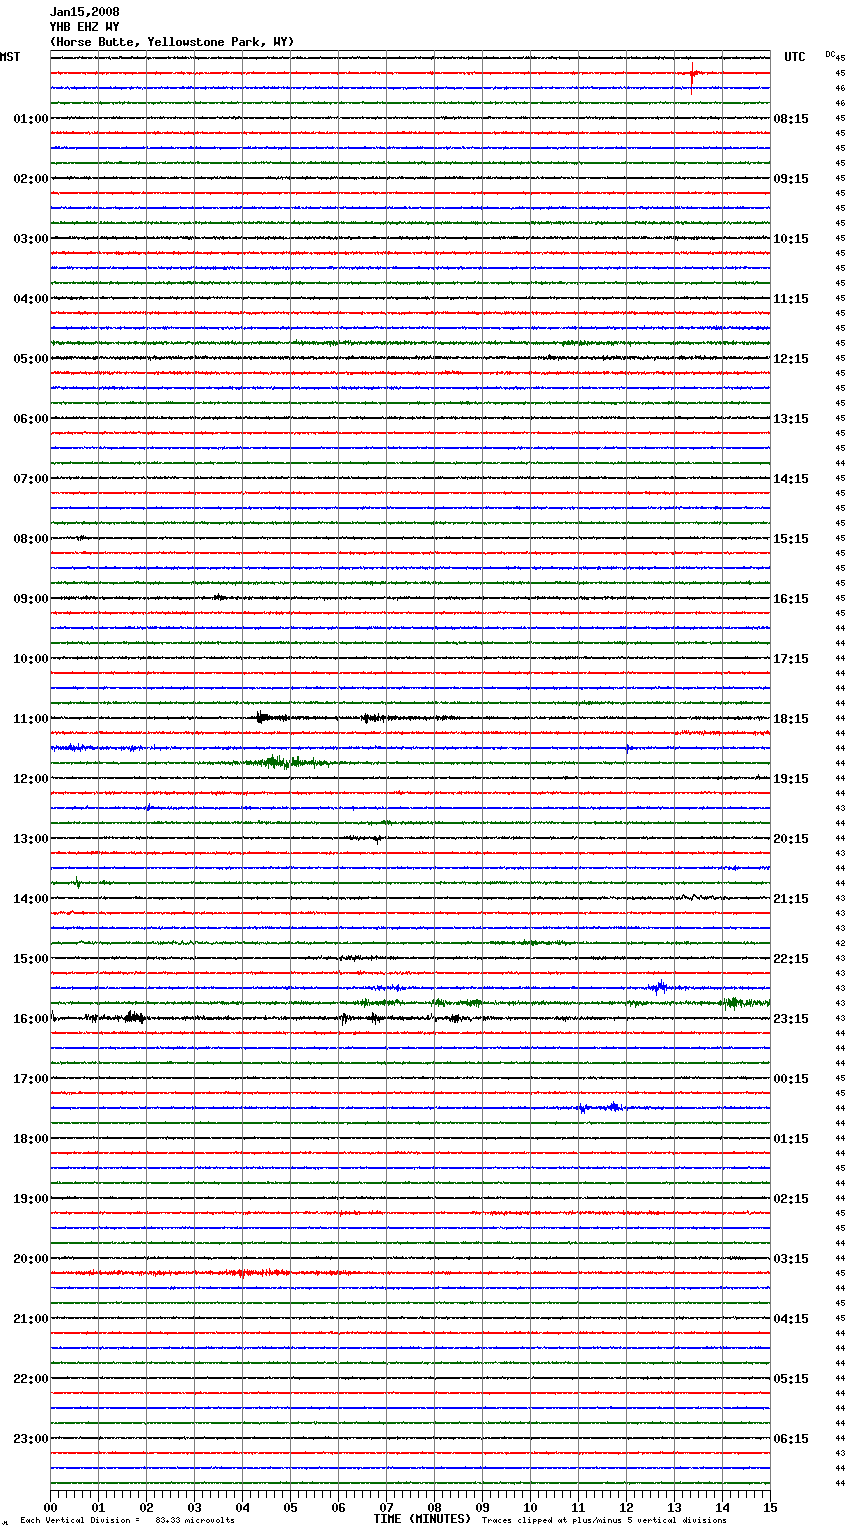Select the 10:00 MST time label
Screen dimensions: 850x1534
pos(31,659)
